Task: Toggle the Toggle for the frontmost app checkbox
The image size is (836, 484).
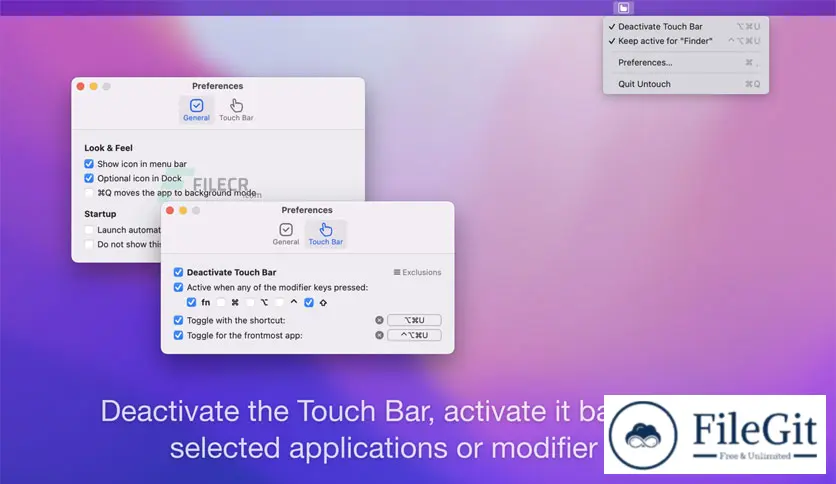Action: pyautogui.click(x=179, y=335)
